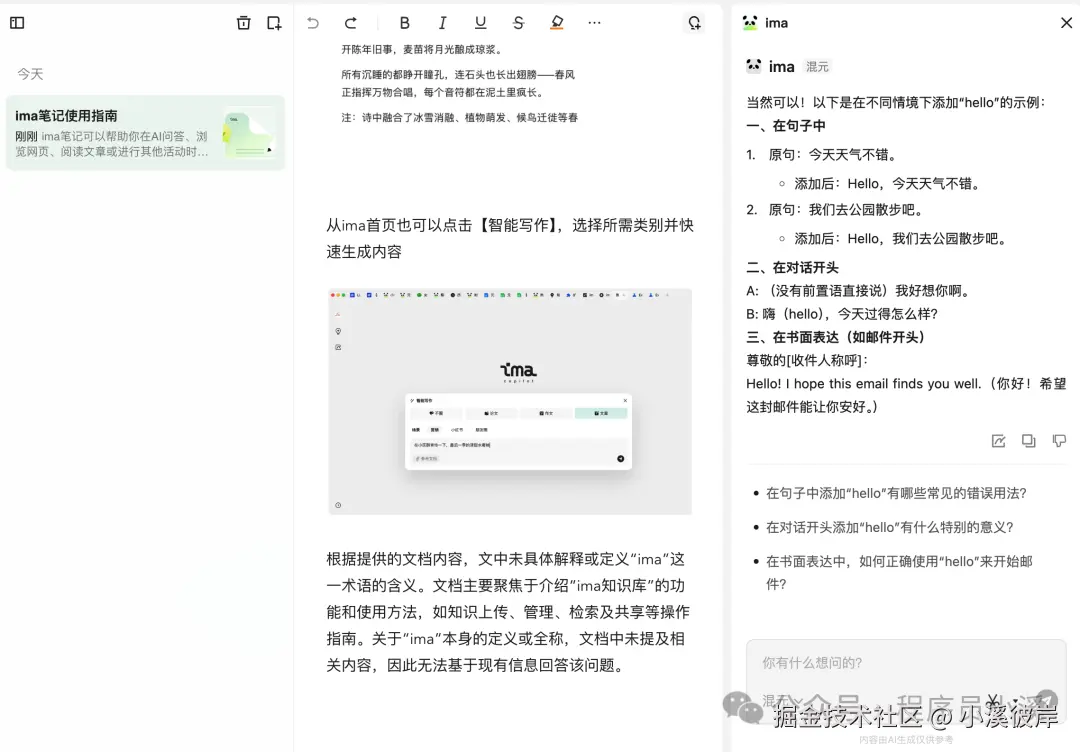
Task: Click the line Hello! I hope this email finds you well
Action: [906, 395]
